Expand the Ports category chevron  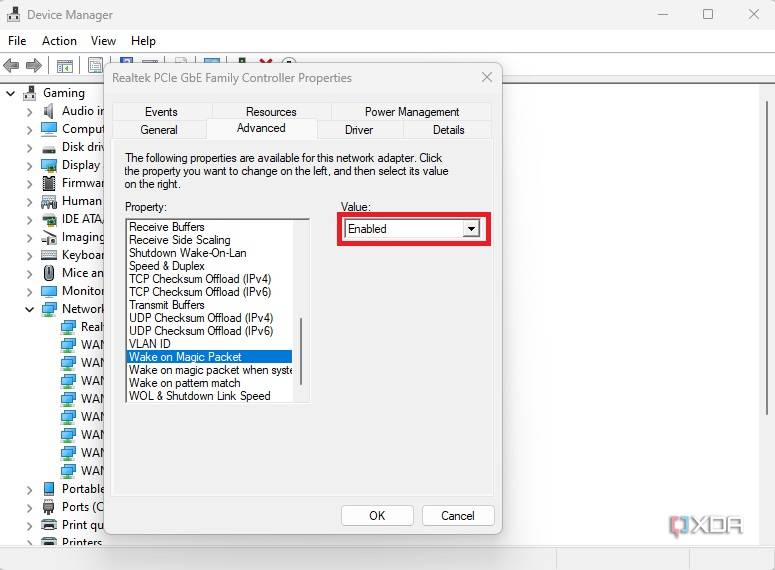30,508
